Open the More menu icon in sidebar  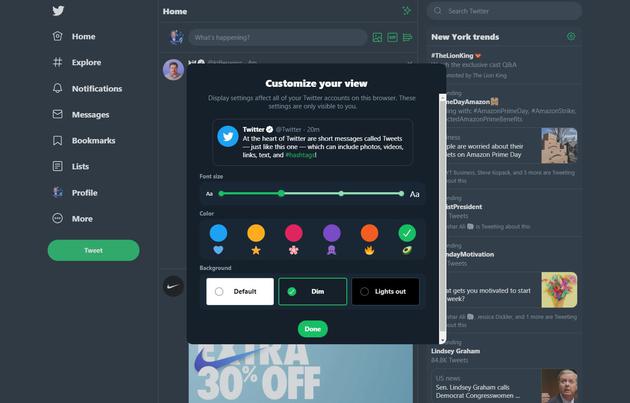(x=57, y=218)
